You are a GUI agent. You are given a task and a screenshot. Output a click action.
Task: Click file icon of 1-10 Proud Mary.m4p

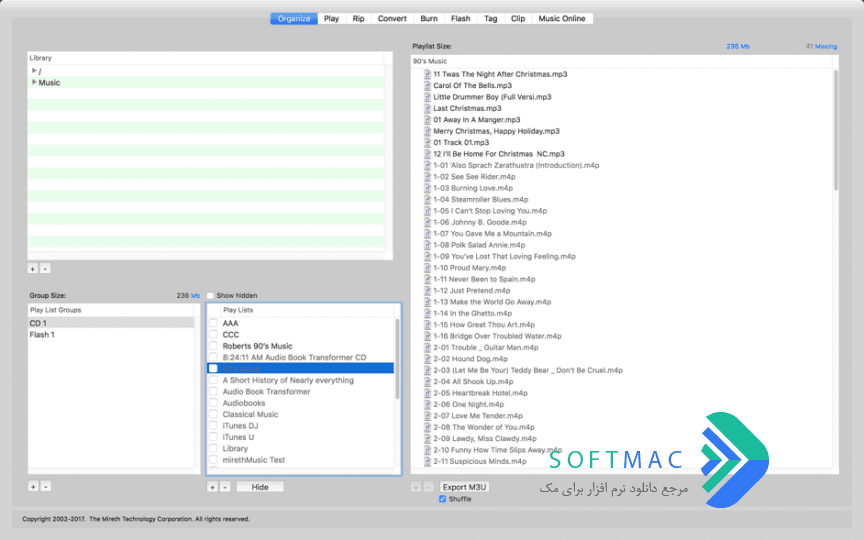[x=427, y=267]
